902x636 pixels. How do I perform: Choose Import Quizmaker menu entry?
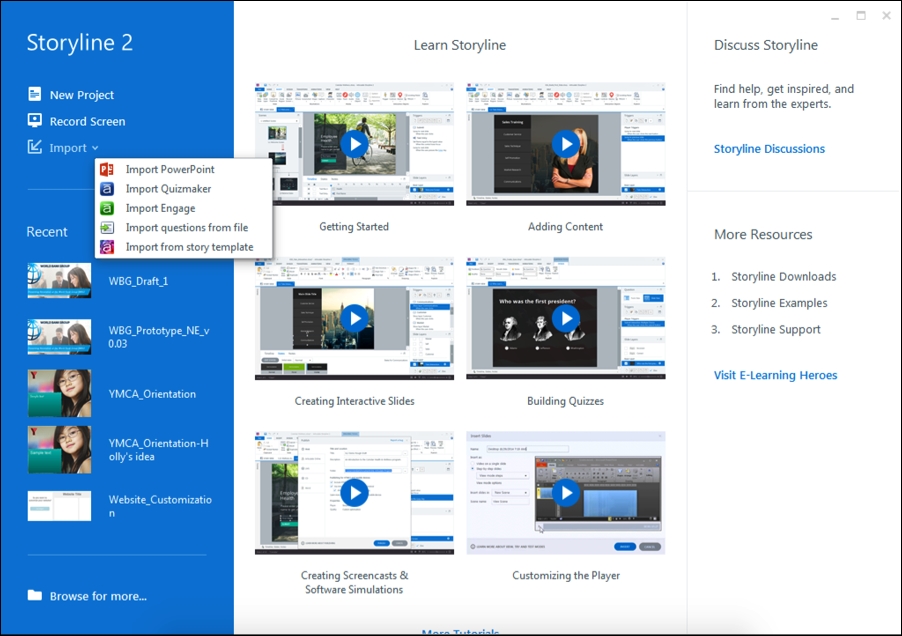168,189
